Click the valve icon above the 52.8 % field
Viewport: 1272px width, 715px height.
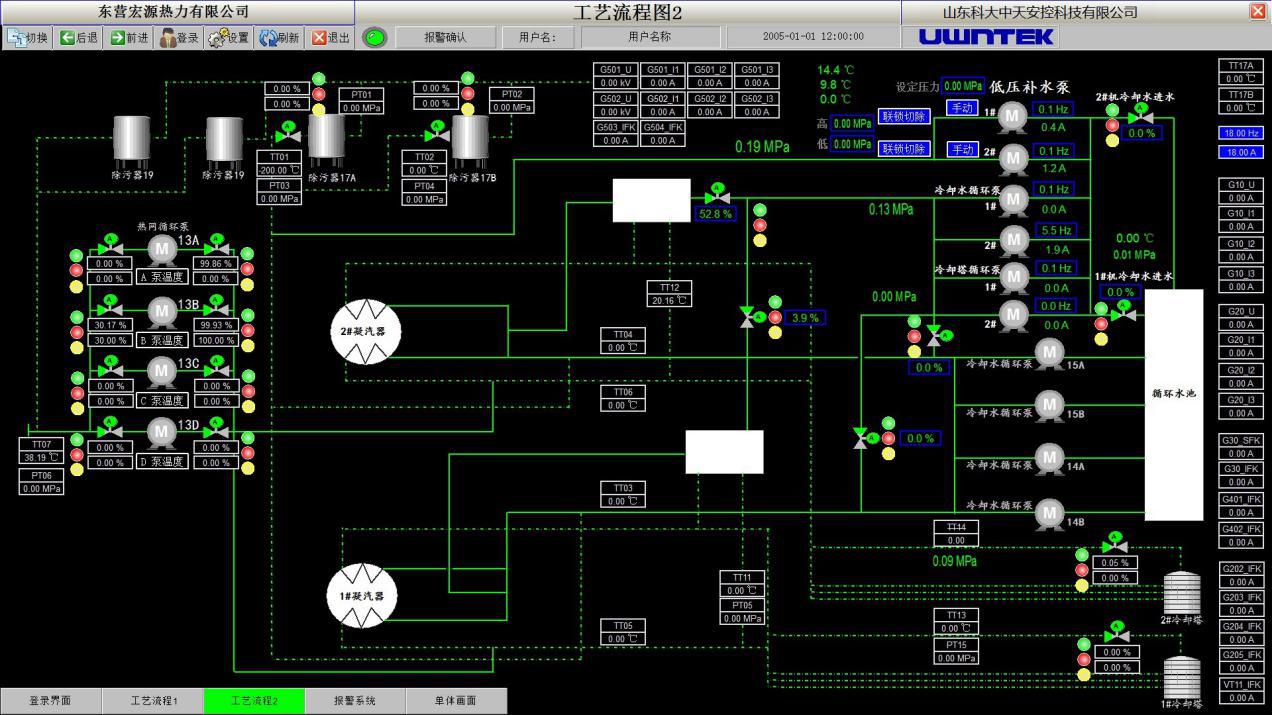click(717, 192)
